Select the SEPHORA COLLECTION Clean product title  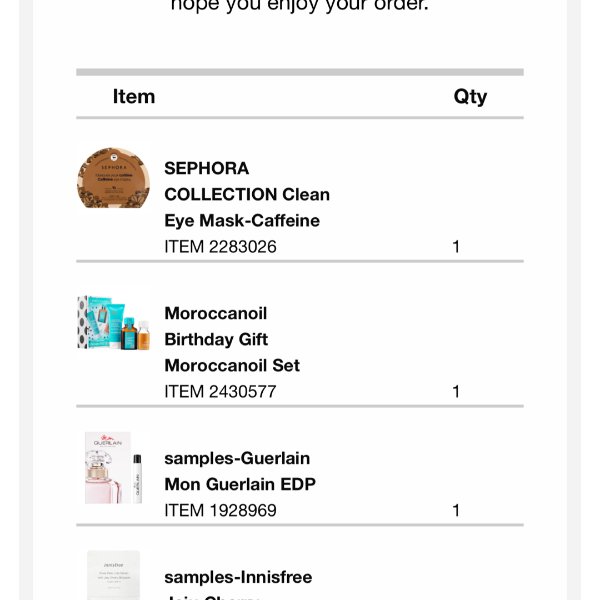[247, 181]
